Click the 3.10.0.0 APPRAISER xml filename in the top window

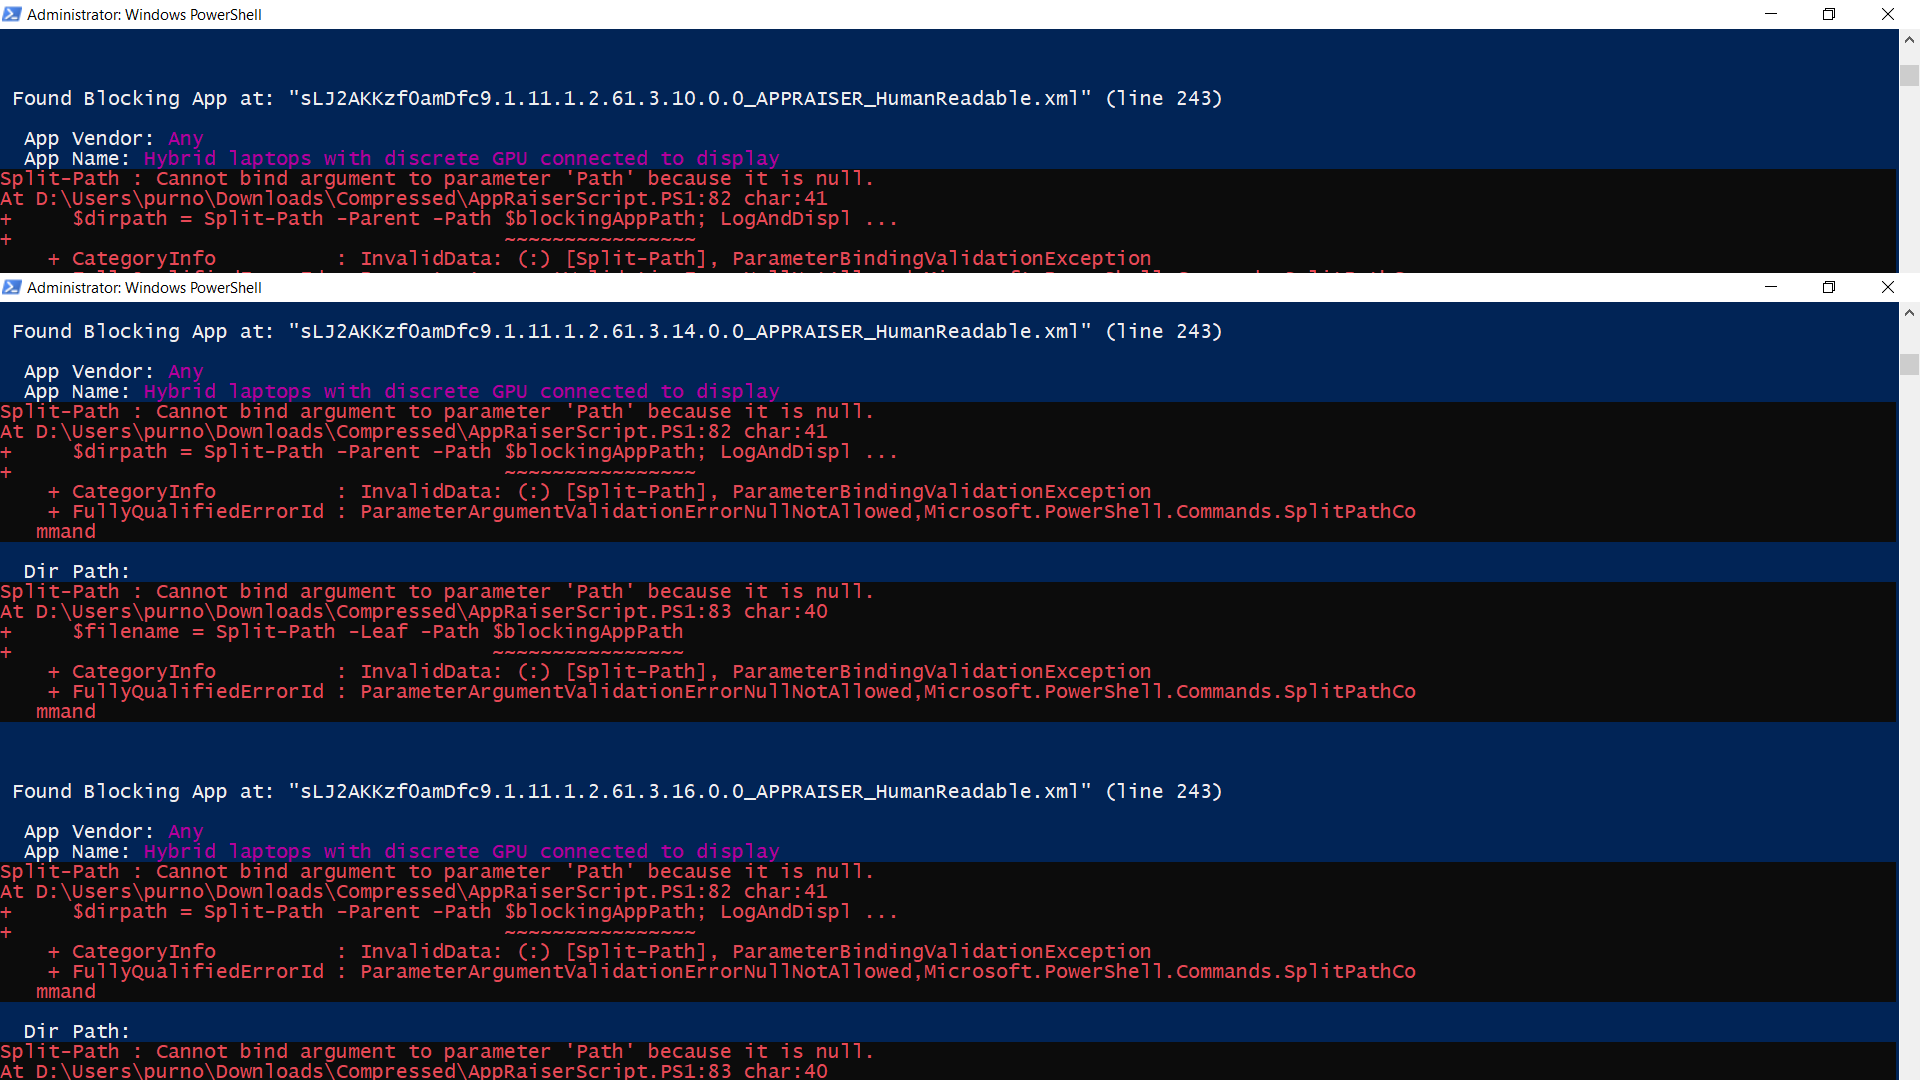point(690,98)
